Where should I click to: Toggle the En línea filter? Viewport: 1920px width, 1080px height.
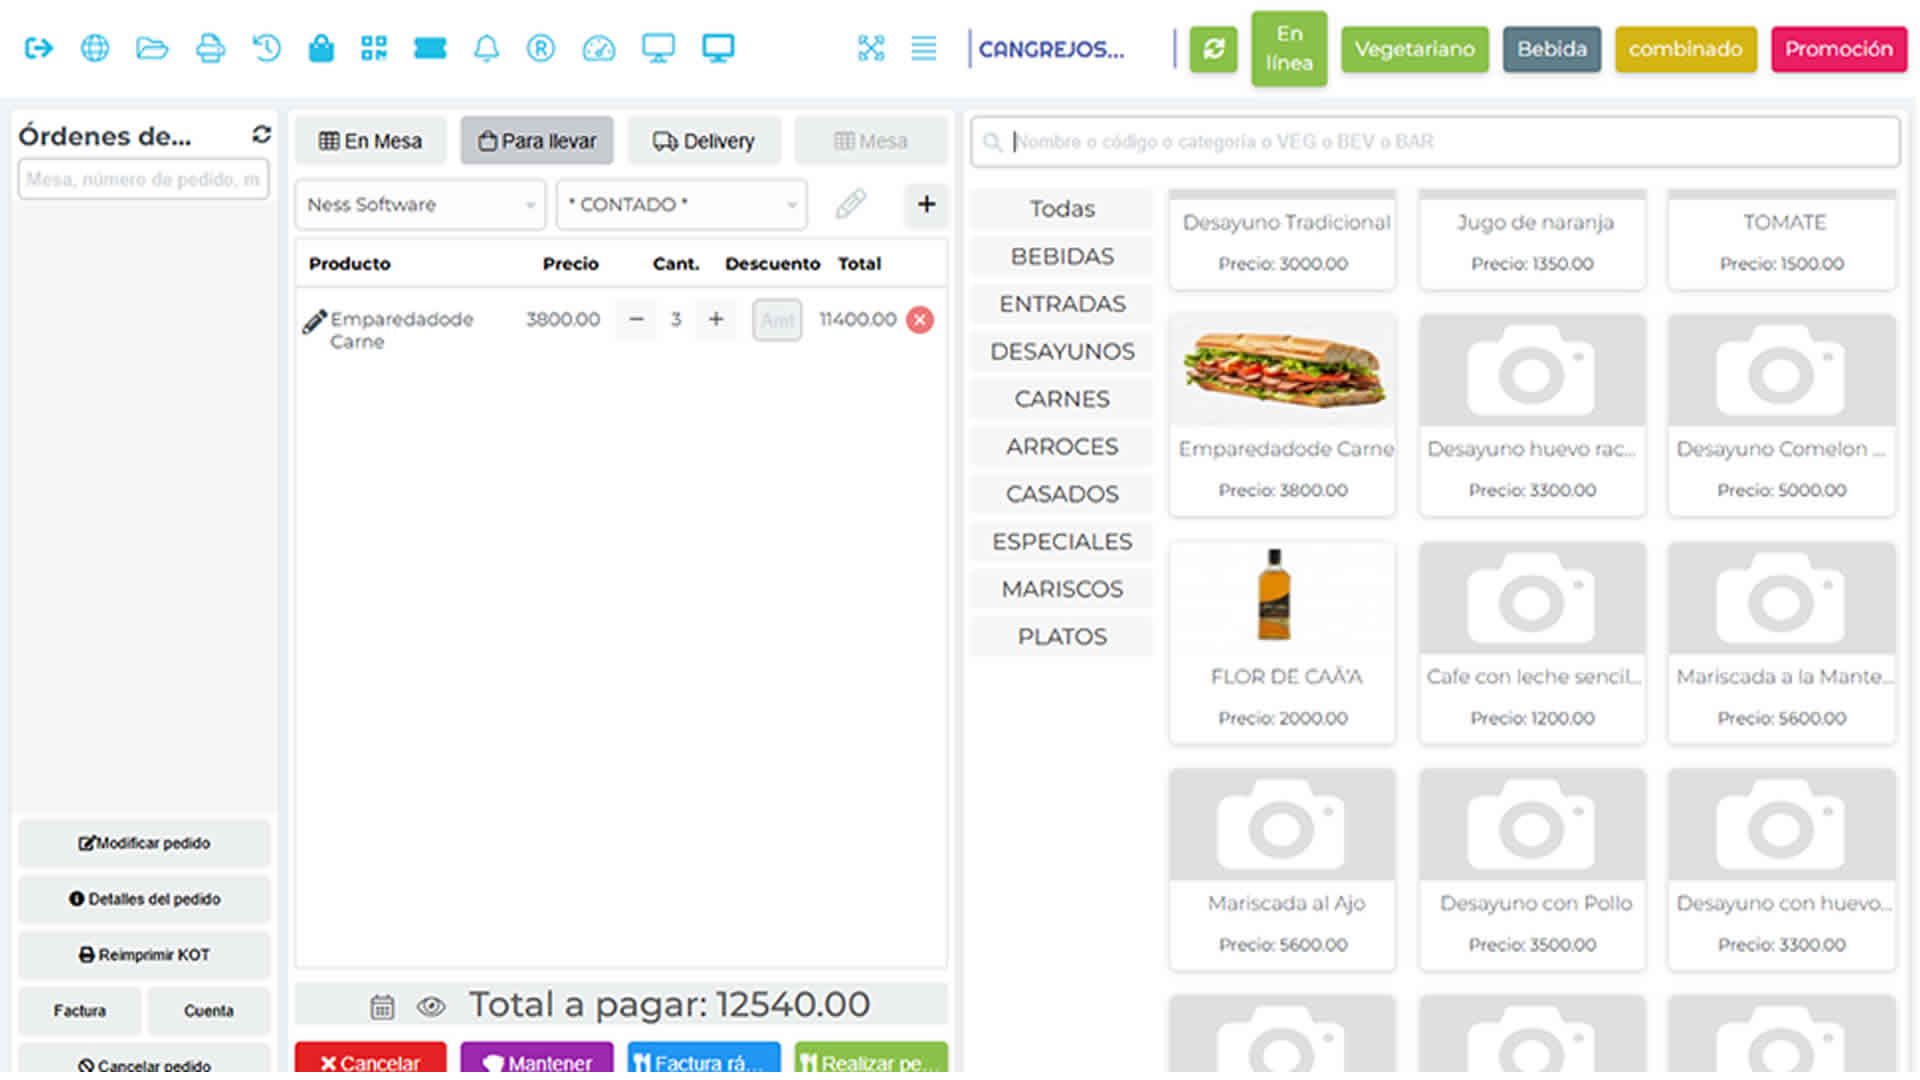(1289, 49)
